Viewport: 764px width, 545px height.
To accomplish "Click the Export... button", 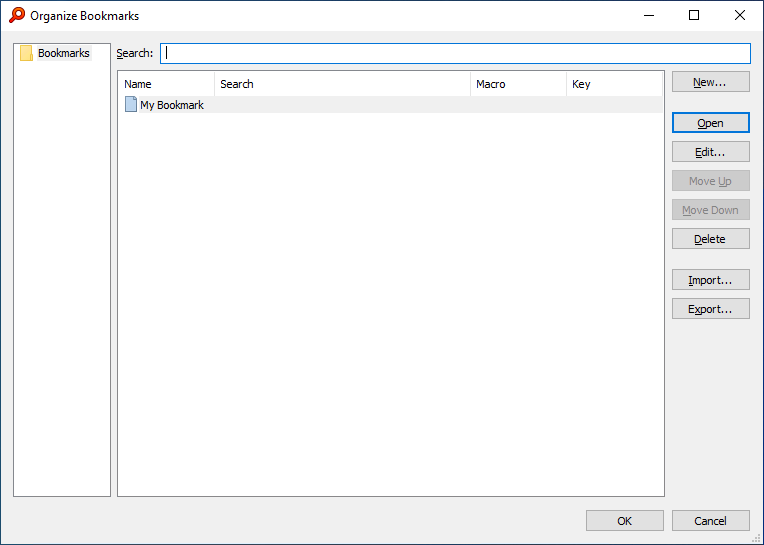I will pos(710,309).
